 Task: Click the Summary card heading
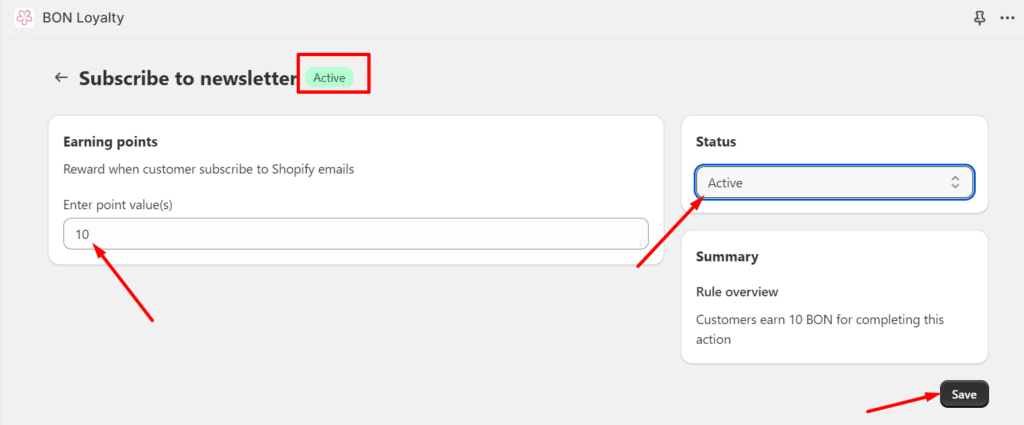click(x=727, y=256)
